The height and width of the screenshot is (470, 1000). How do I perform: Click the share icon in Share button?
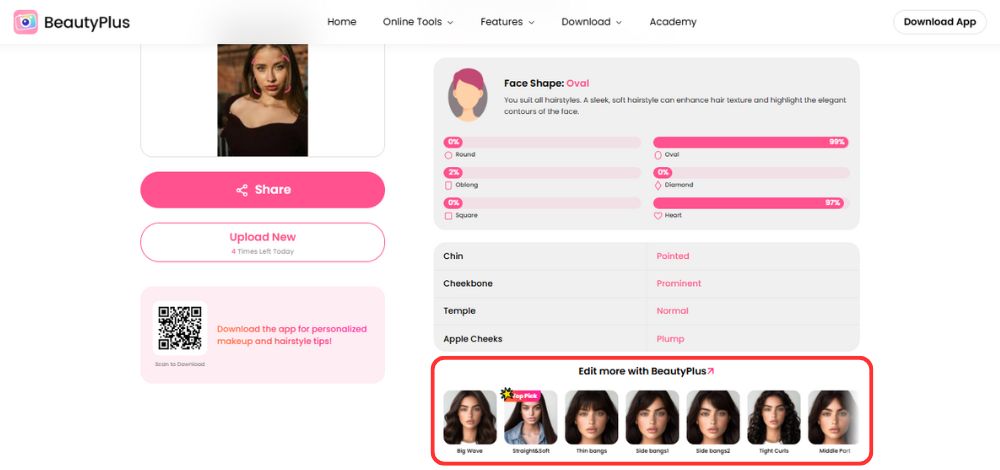(242, 190)
